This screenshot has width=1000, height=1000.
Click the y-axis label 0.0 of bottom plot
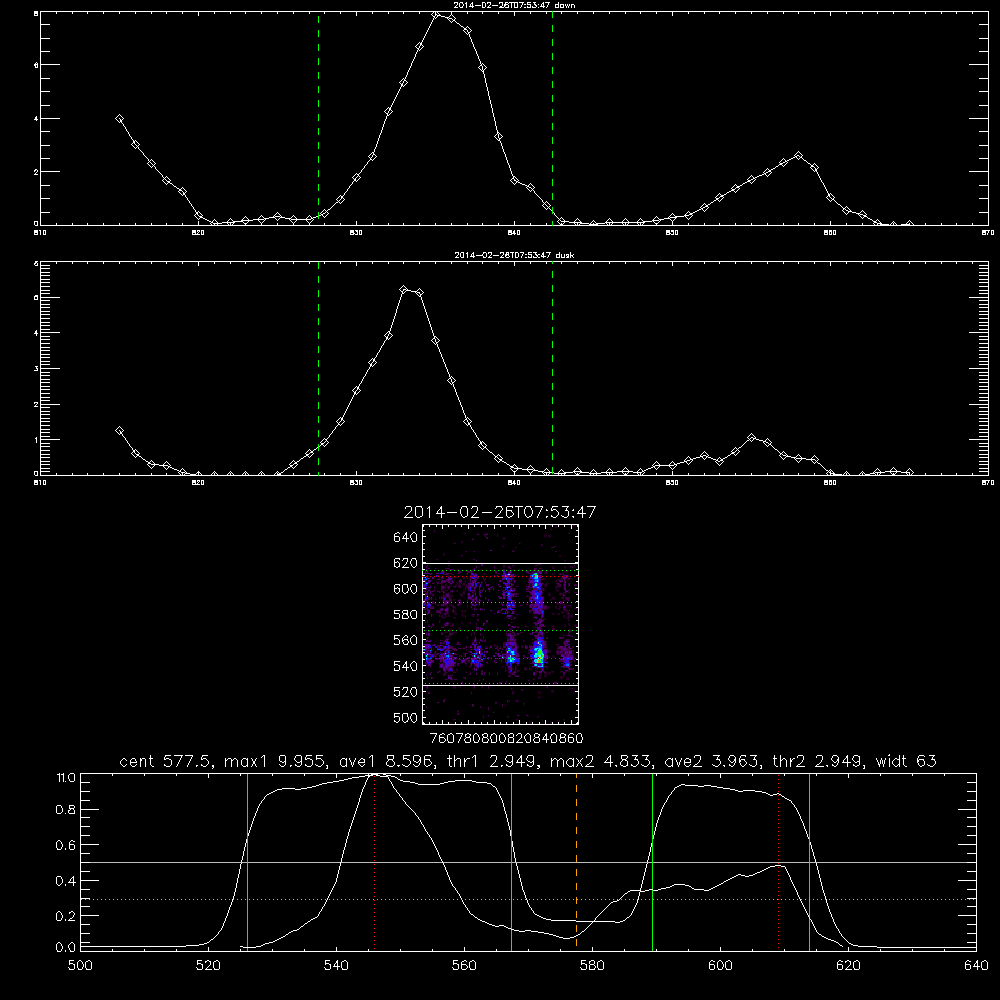(66, 948)
